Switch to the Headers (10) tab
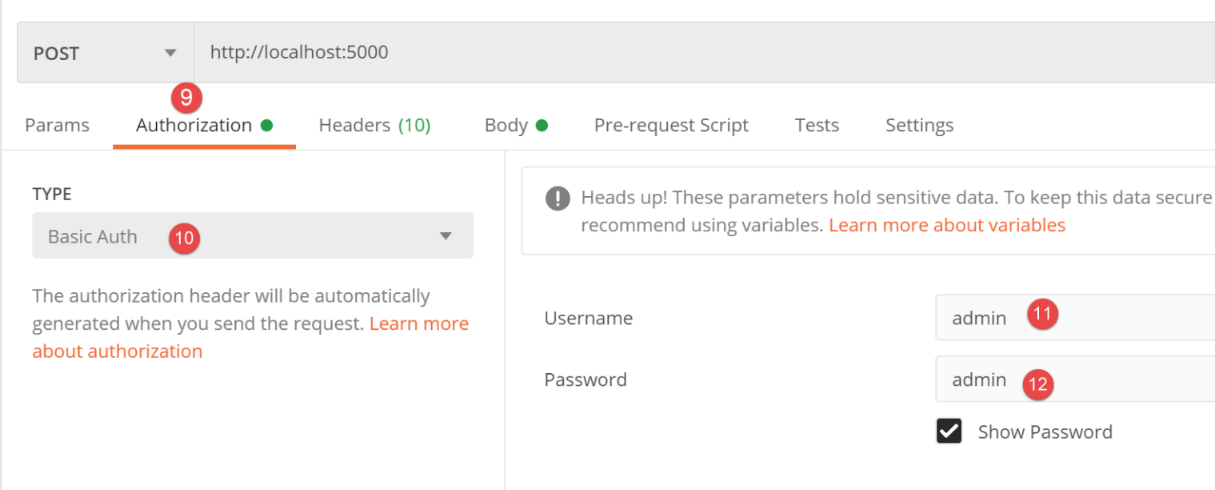 [x=374, y=126]
